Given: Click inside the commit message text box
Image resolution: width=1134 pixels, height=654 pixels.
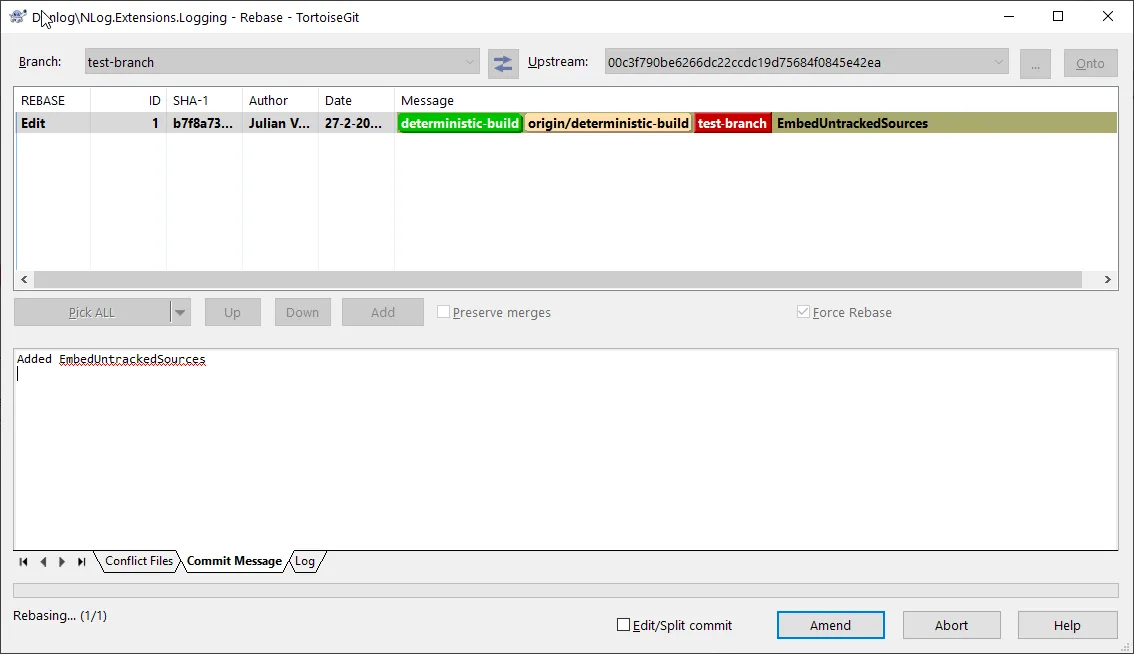Looking at the screenshot, I should tap(566, 449).
